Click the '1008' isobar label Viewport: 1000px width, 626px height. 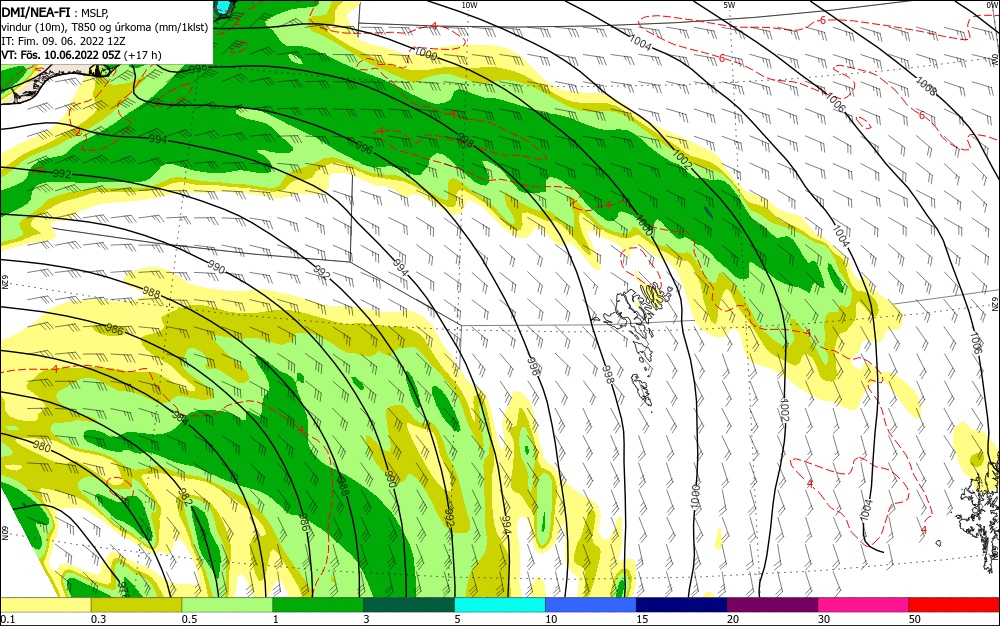click(926, 86)
